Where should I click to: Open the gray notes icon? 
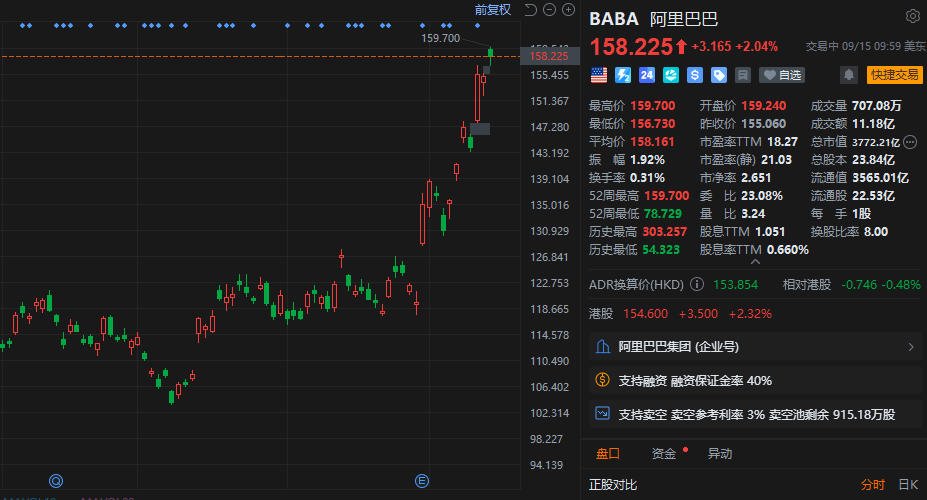click(x=742, y=75)
